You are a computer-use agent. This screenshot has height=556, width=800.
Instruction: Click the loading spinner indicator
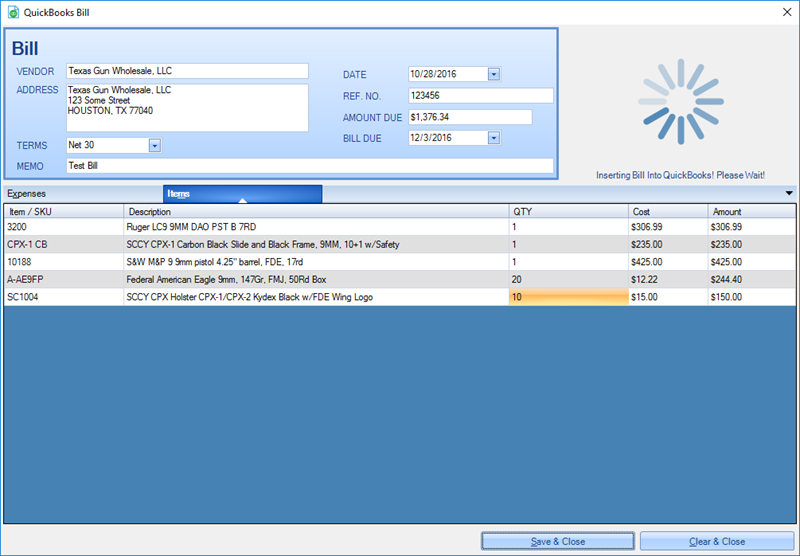coord(681,102)
